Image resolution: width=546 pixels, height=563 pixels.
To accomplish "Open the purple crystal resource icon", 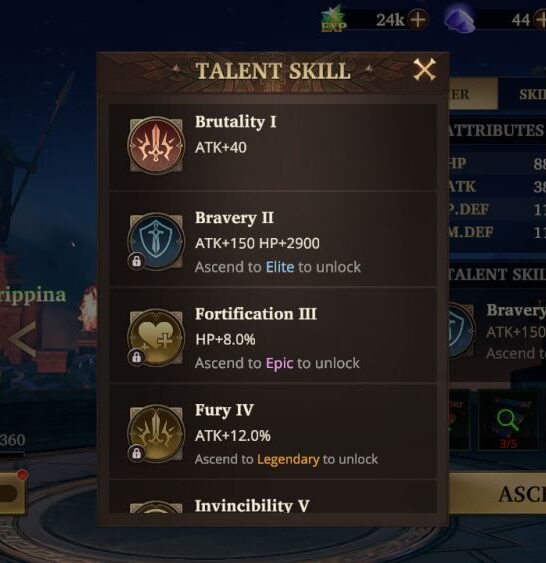I will click(x=460, y=20).
